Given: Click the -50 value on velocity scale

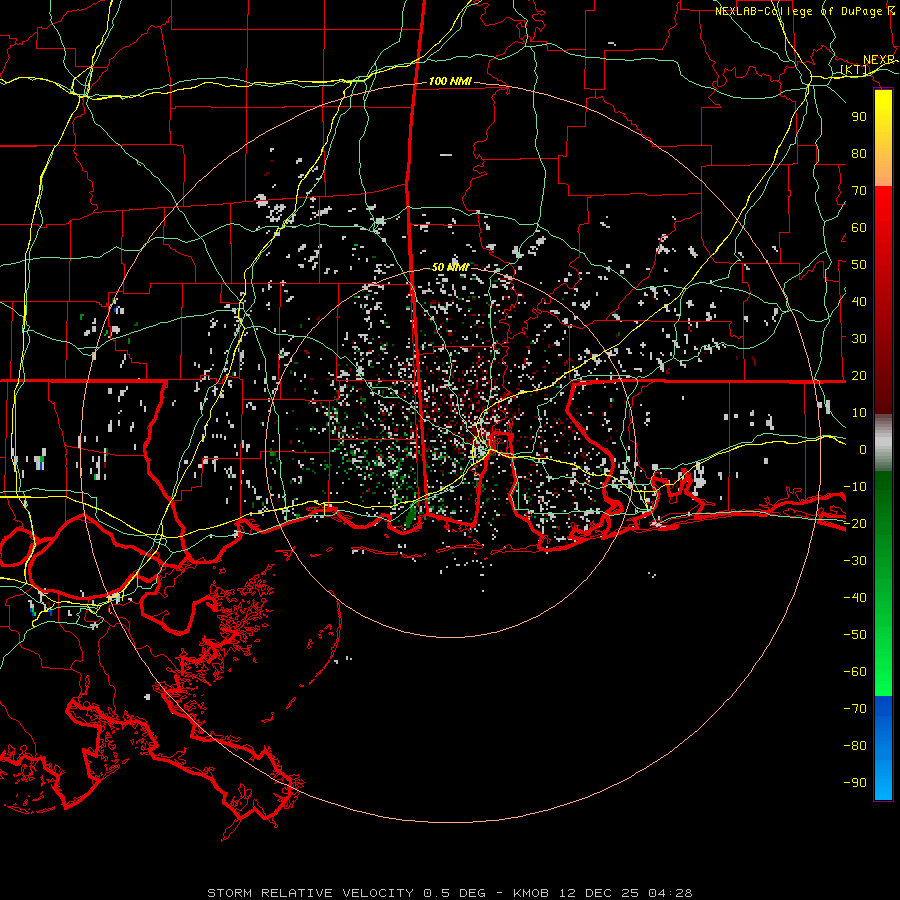Looking at the screenshot, I should (855, 634).
